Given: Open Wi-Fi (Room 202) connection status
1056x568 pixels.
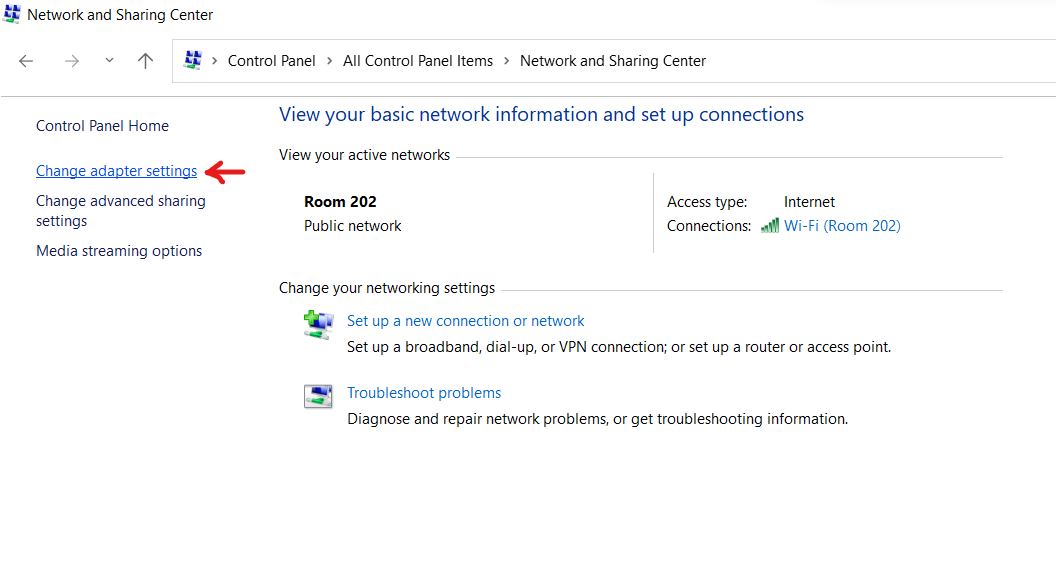Looking at the screenshot, I should [842, 226].
